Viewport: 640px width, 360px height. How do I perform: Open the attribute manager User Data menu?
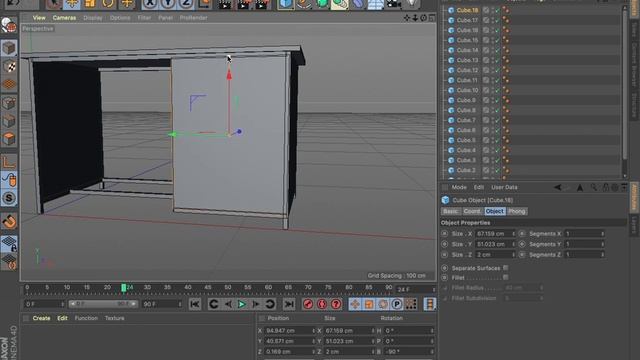504,187
